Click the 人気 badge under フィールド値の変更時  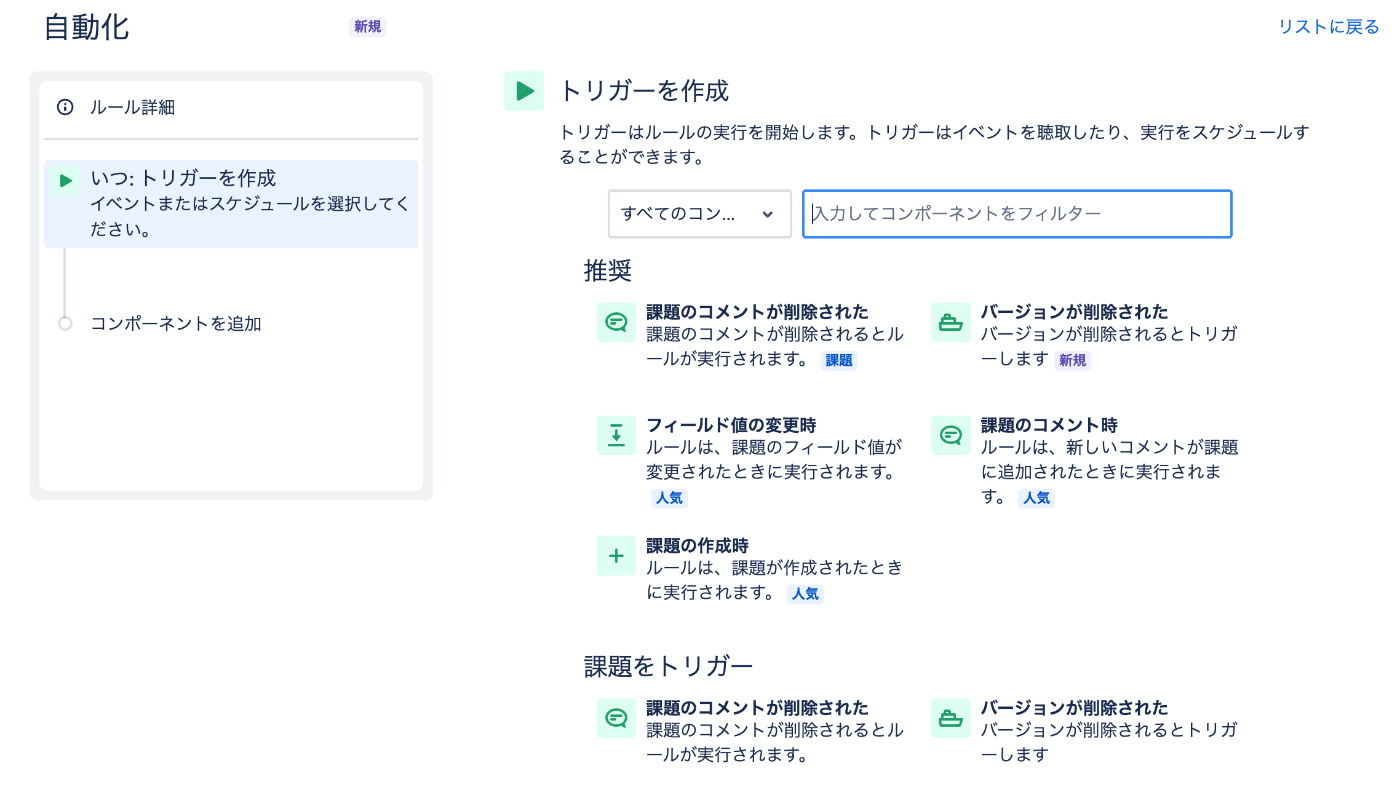669,498
